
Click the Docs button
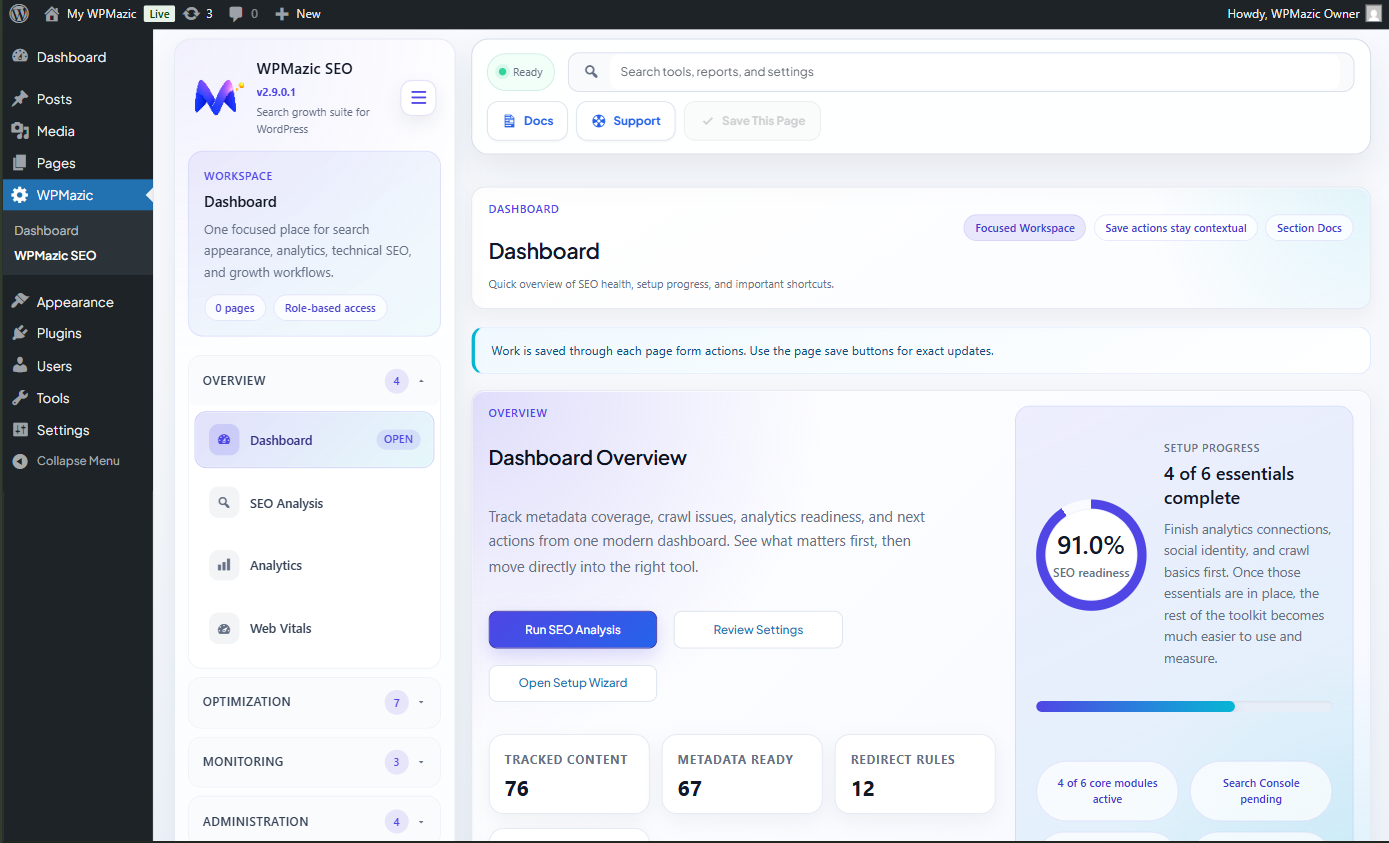pyautogui.click(x=528, y=121)
